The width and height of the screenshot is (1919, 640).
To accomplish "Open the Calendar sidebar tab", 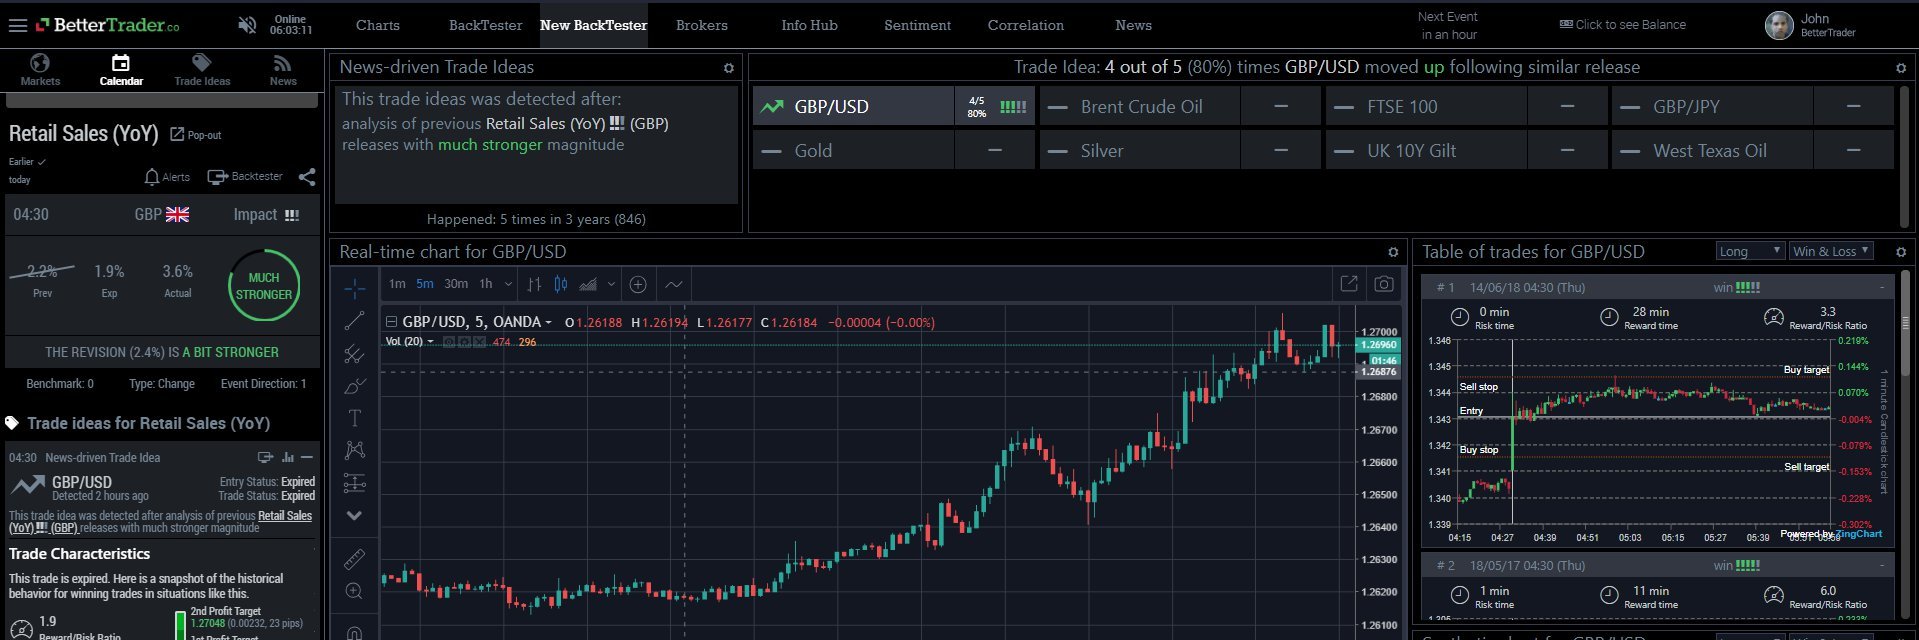I will pyautogui.click(x=121, y=70).
